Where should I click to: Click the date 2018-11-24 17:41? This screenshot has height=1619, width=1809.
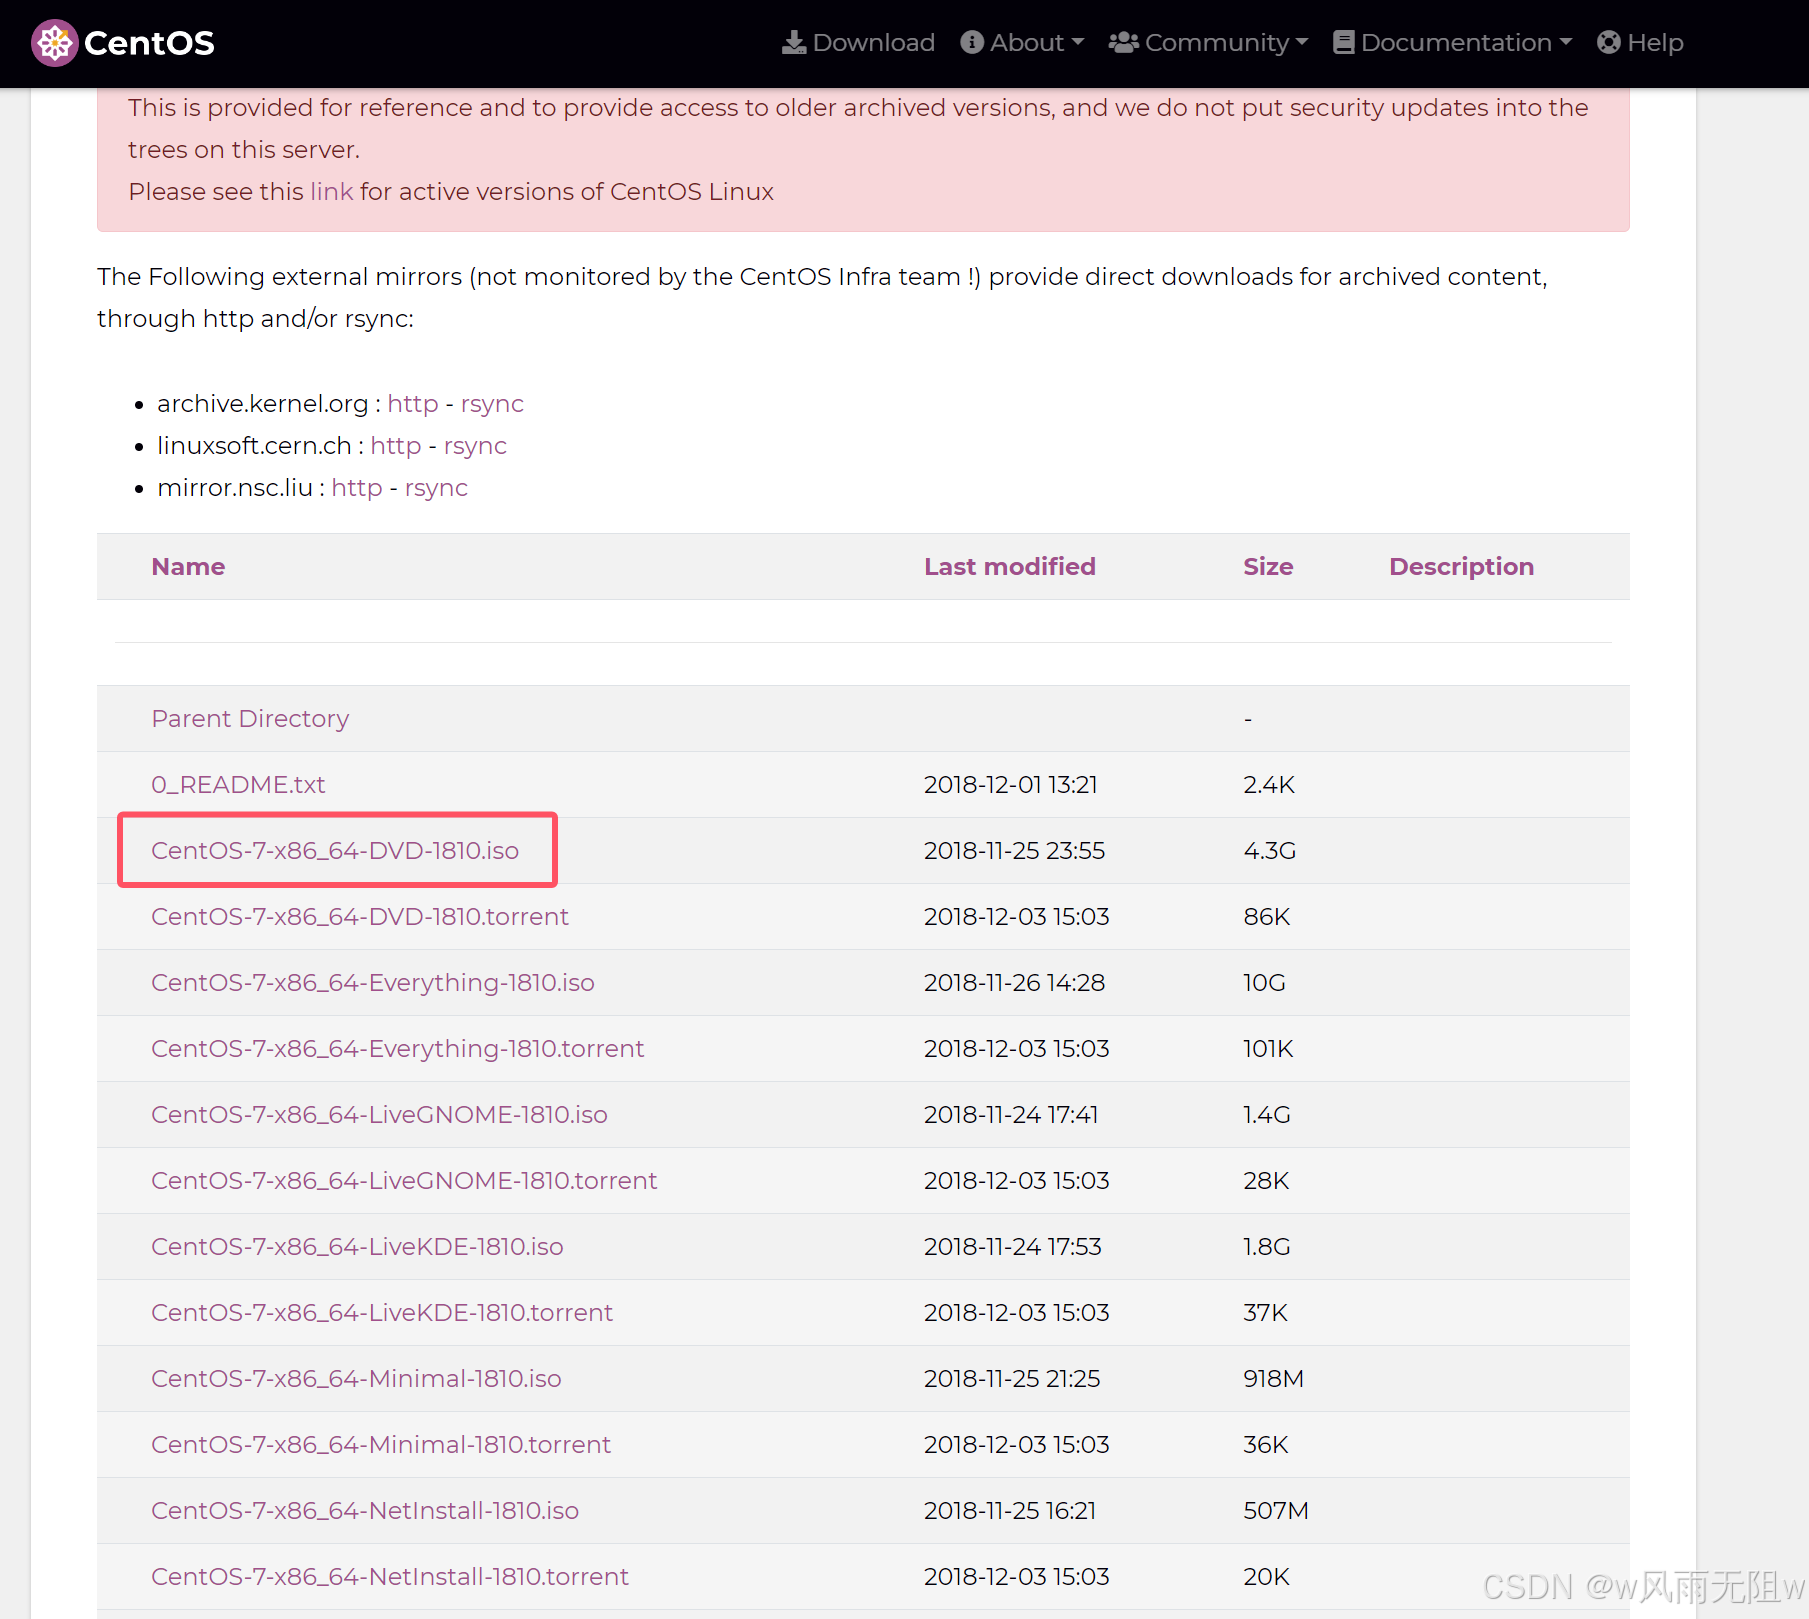click(x=1011, y=1114)
